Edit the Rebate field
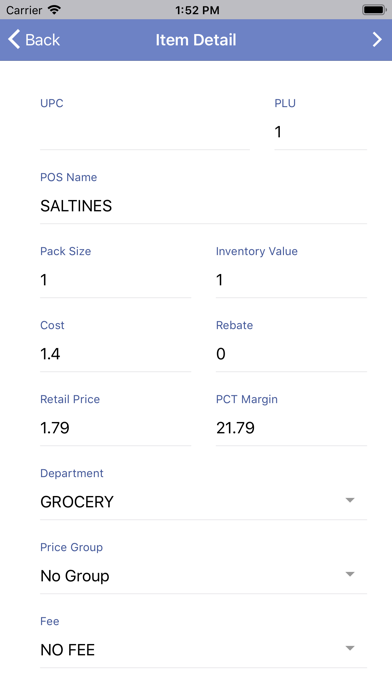 (x=291, y=354)
